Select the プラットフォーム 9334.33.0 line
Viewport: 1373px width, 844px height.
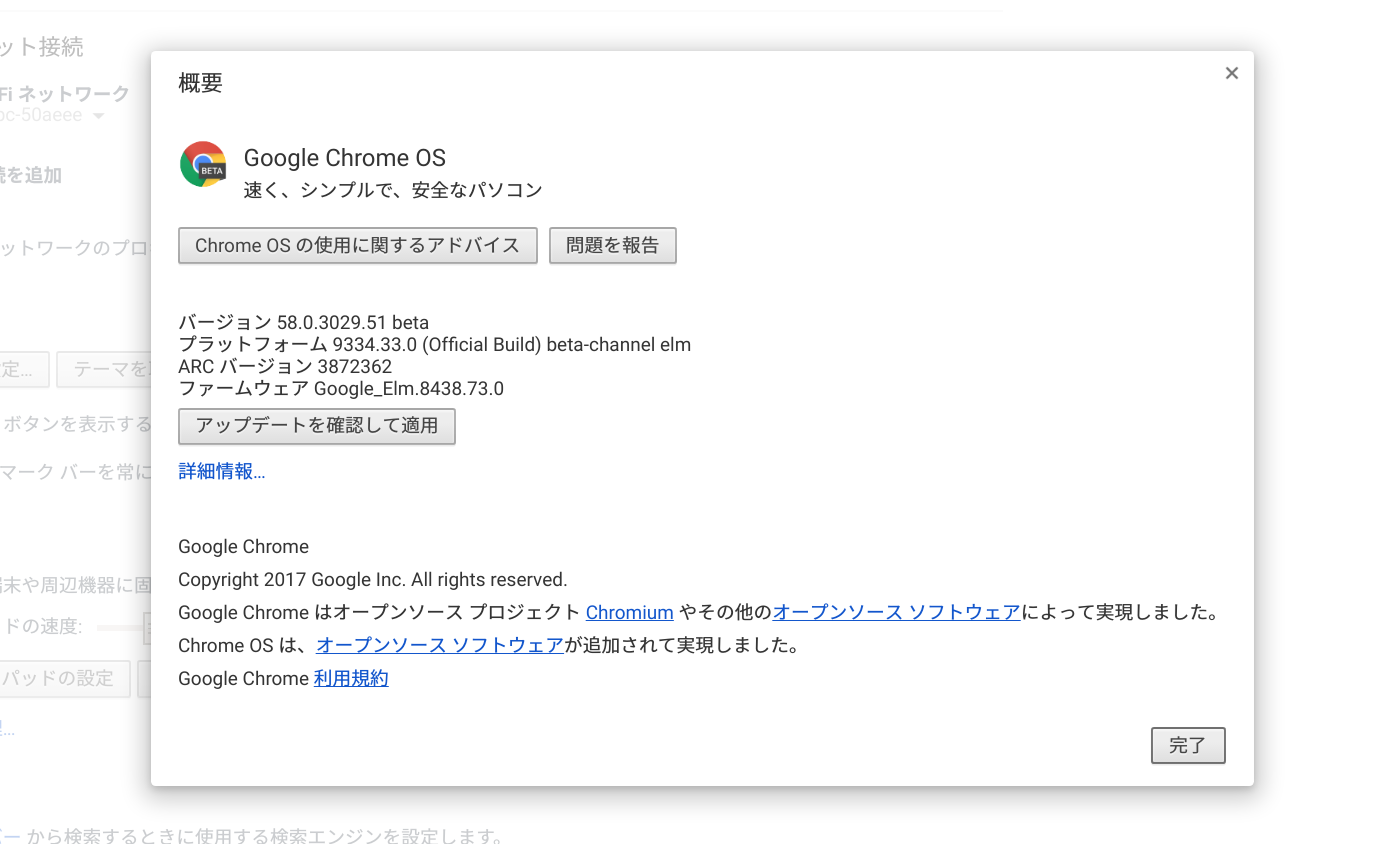434,344
